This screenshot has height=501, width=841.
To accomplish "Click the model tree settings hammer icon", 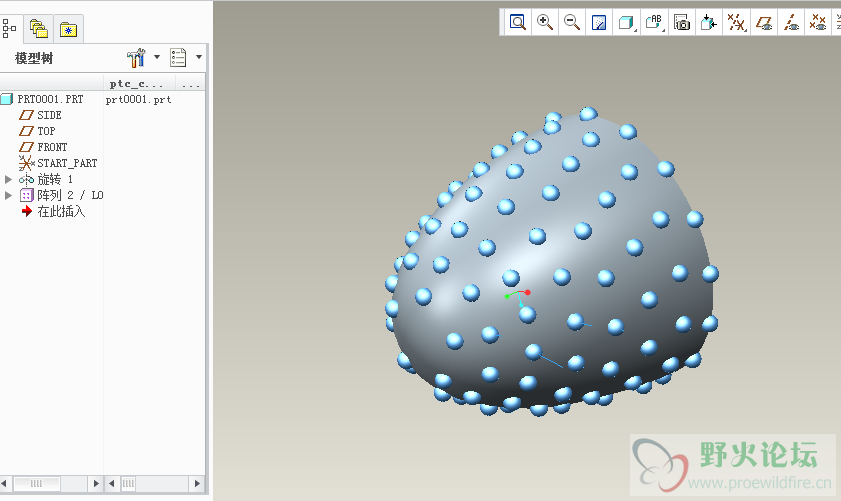I will pos(136,57).
